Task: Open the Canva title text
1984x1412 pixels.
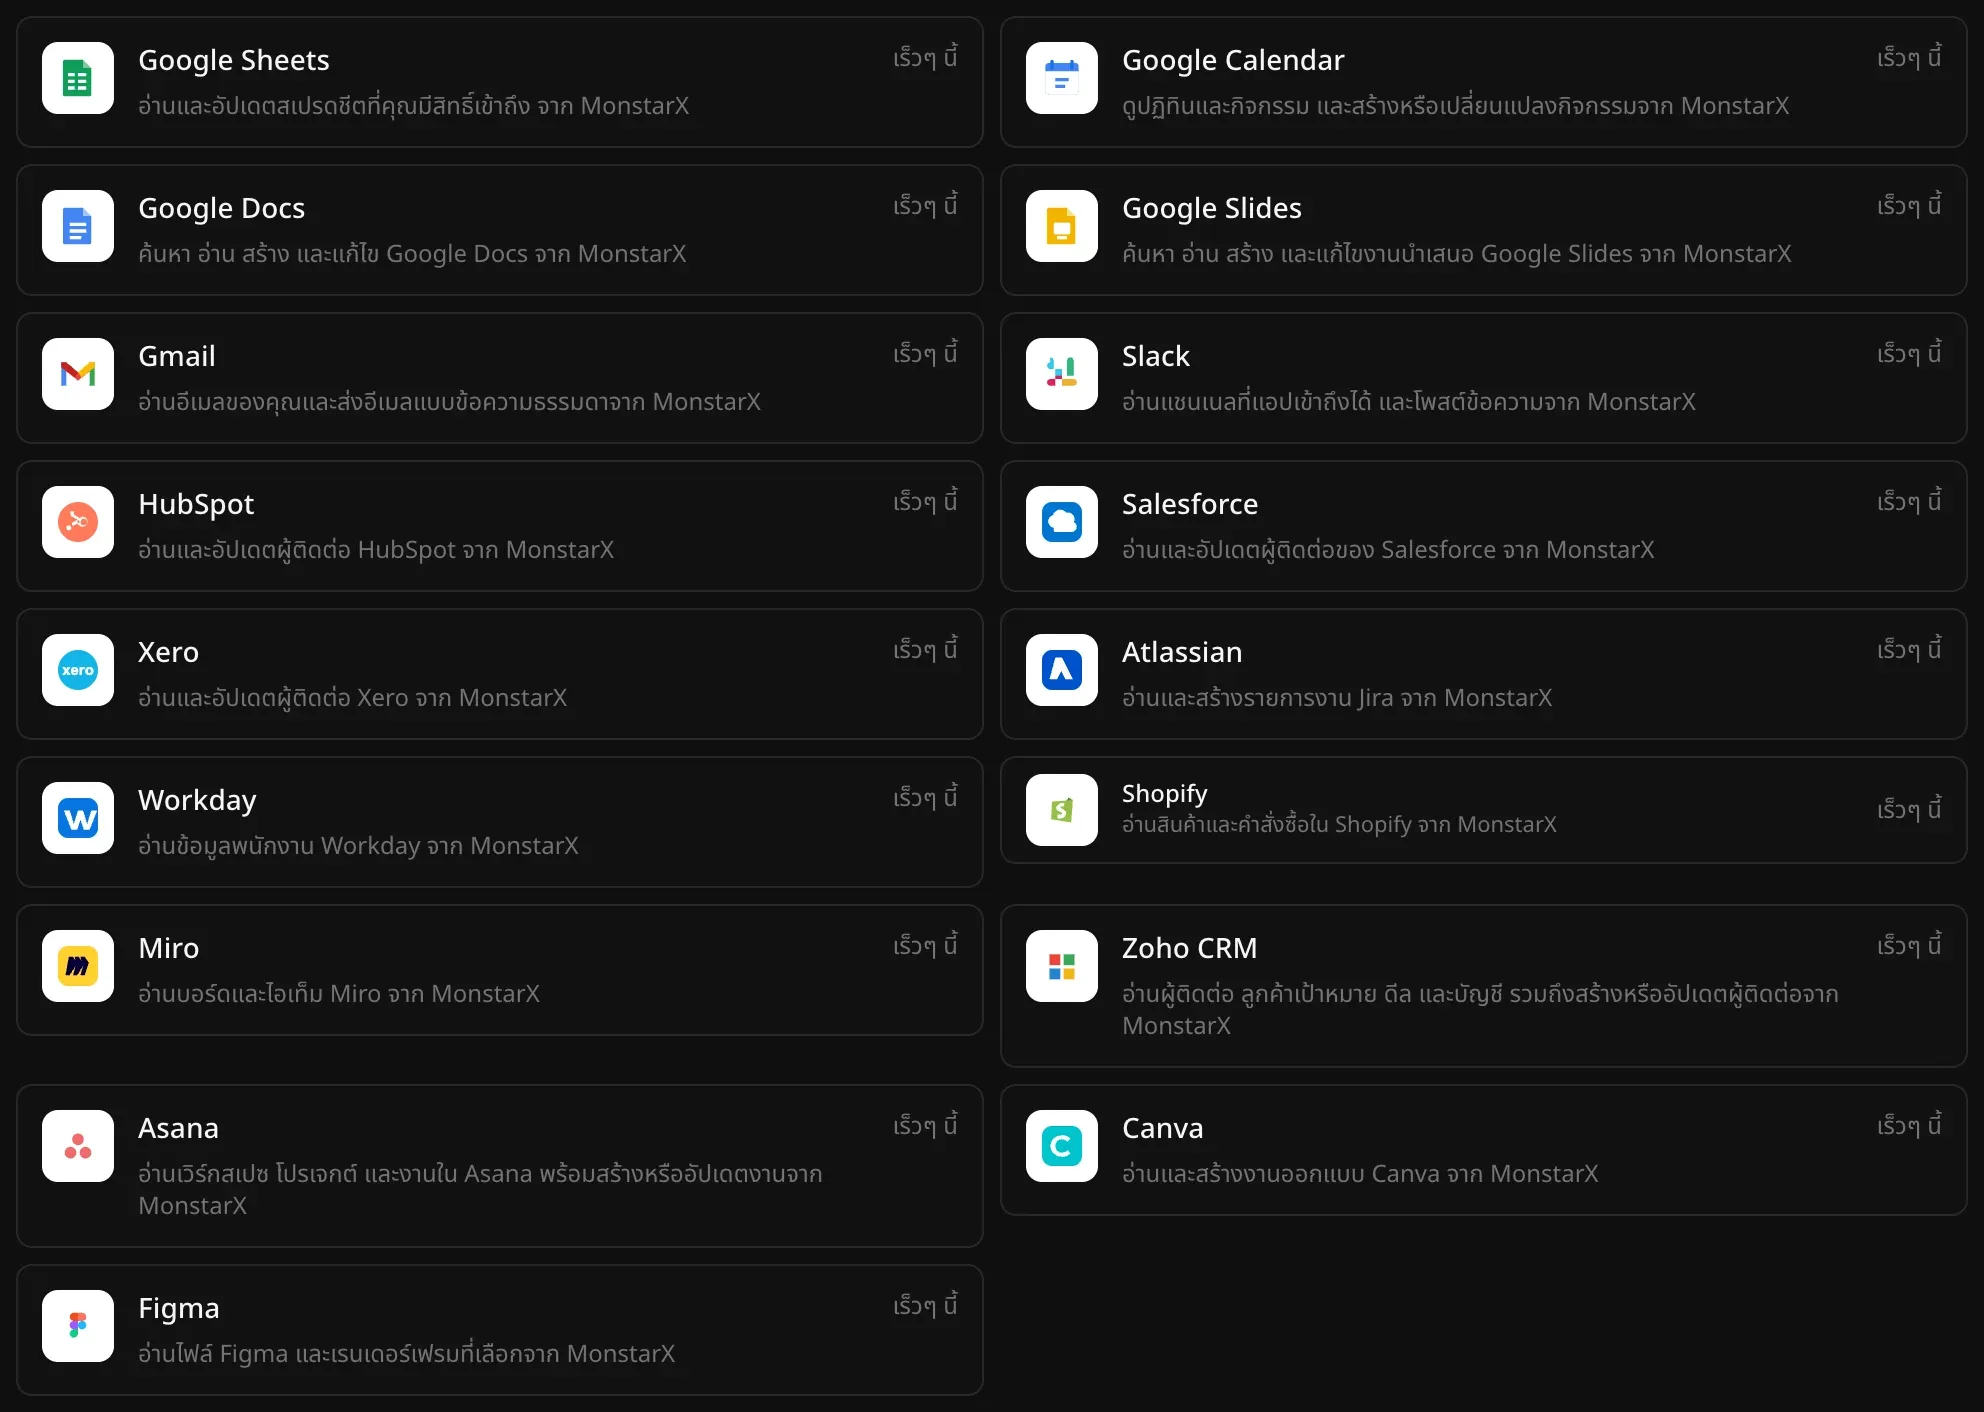Action: pos(1163,1128)
